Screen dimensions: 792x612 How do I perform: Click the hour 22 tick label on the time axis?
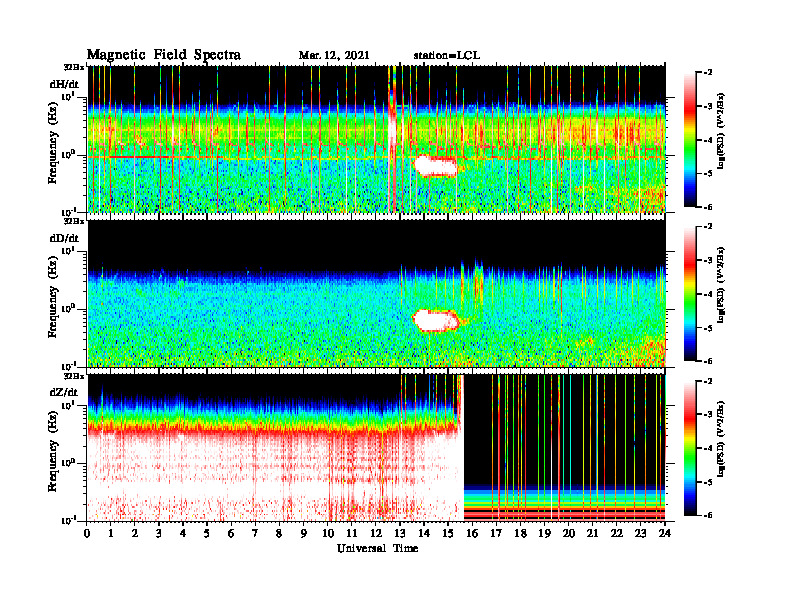tap(617, 533)
